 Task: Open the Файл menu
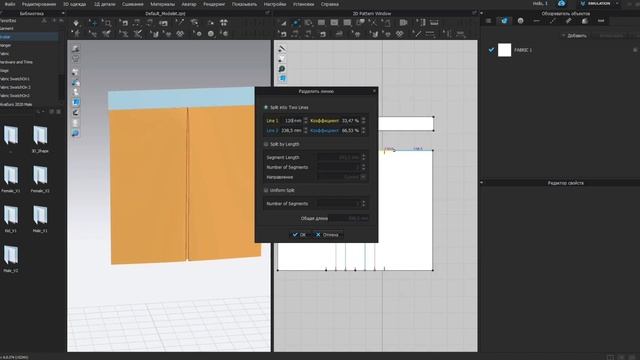click(x=9, y=4)
